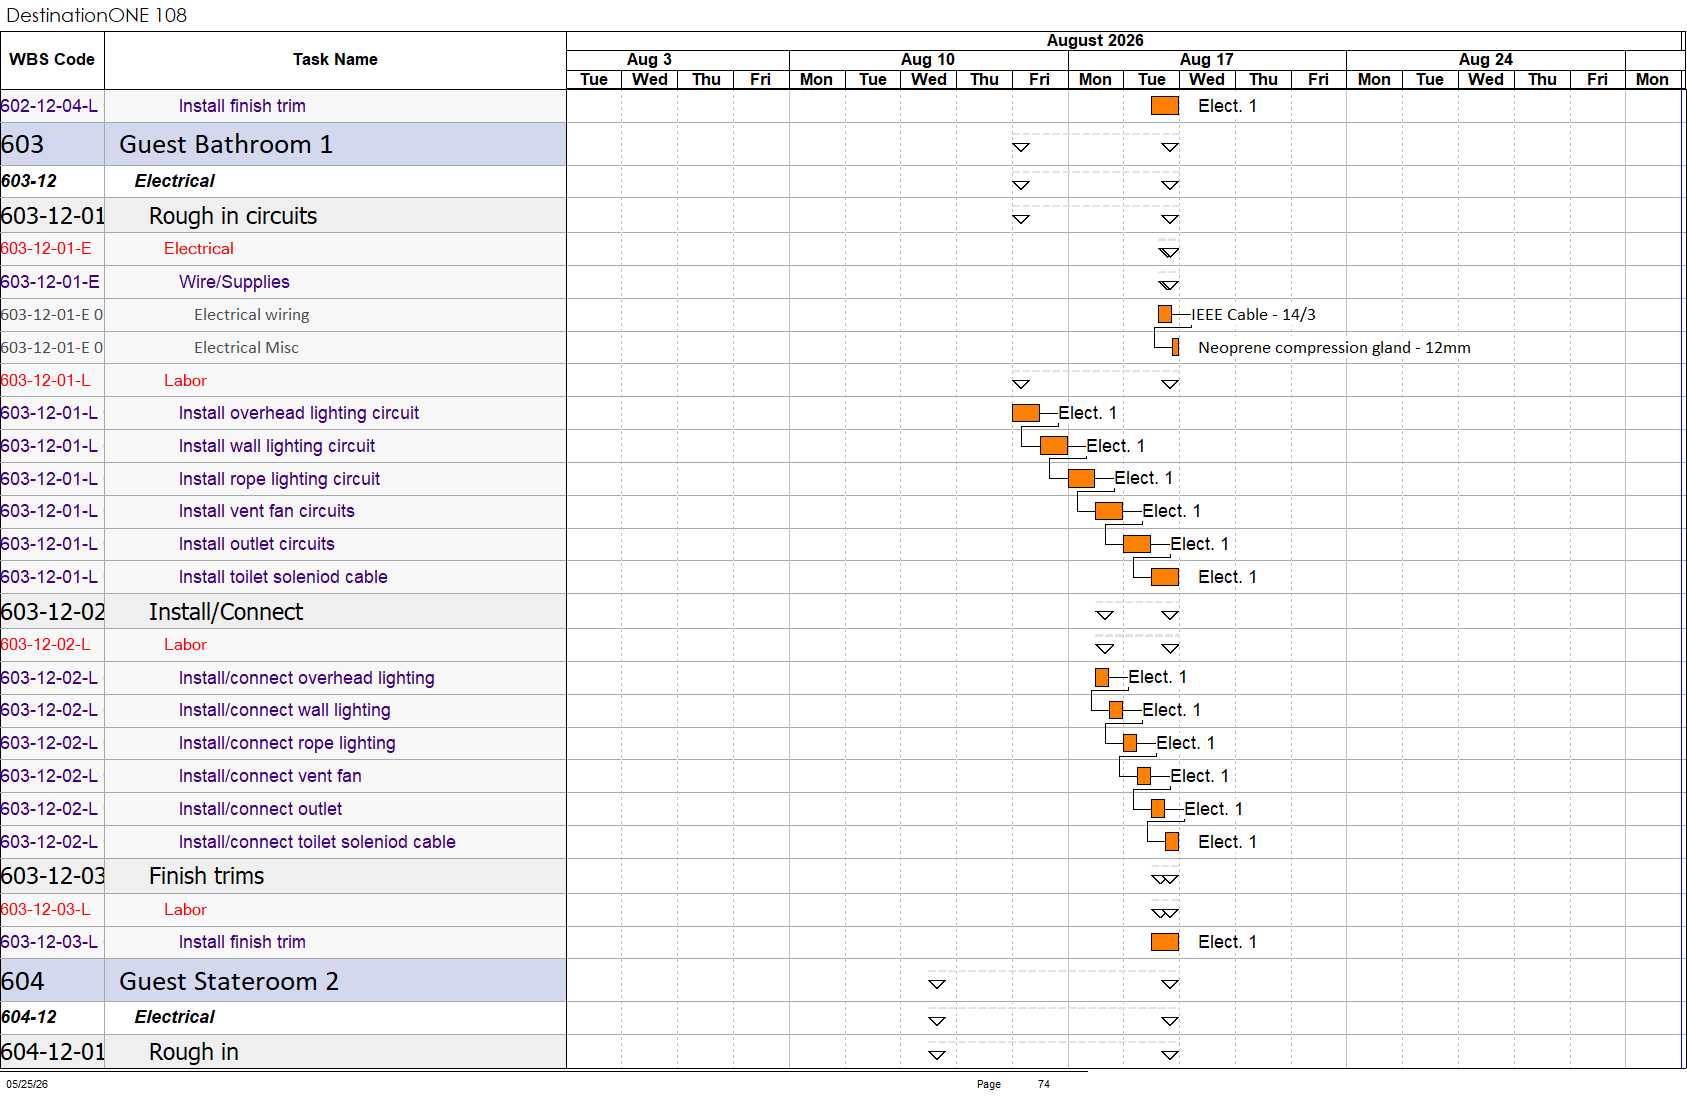Click the Neoprene compression gland bar

tap(1175, 347)
